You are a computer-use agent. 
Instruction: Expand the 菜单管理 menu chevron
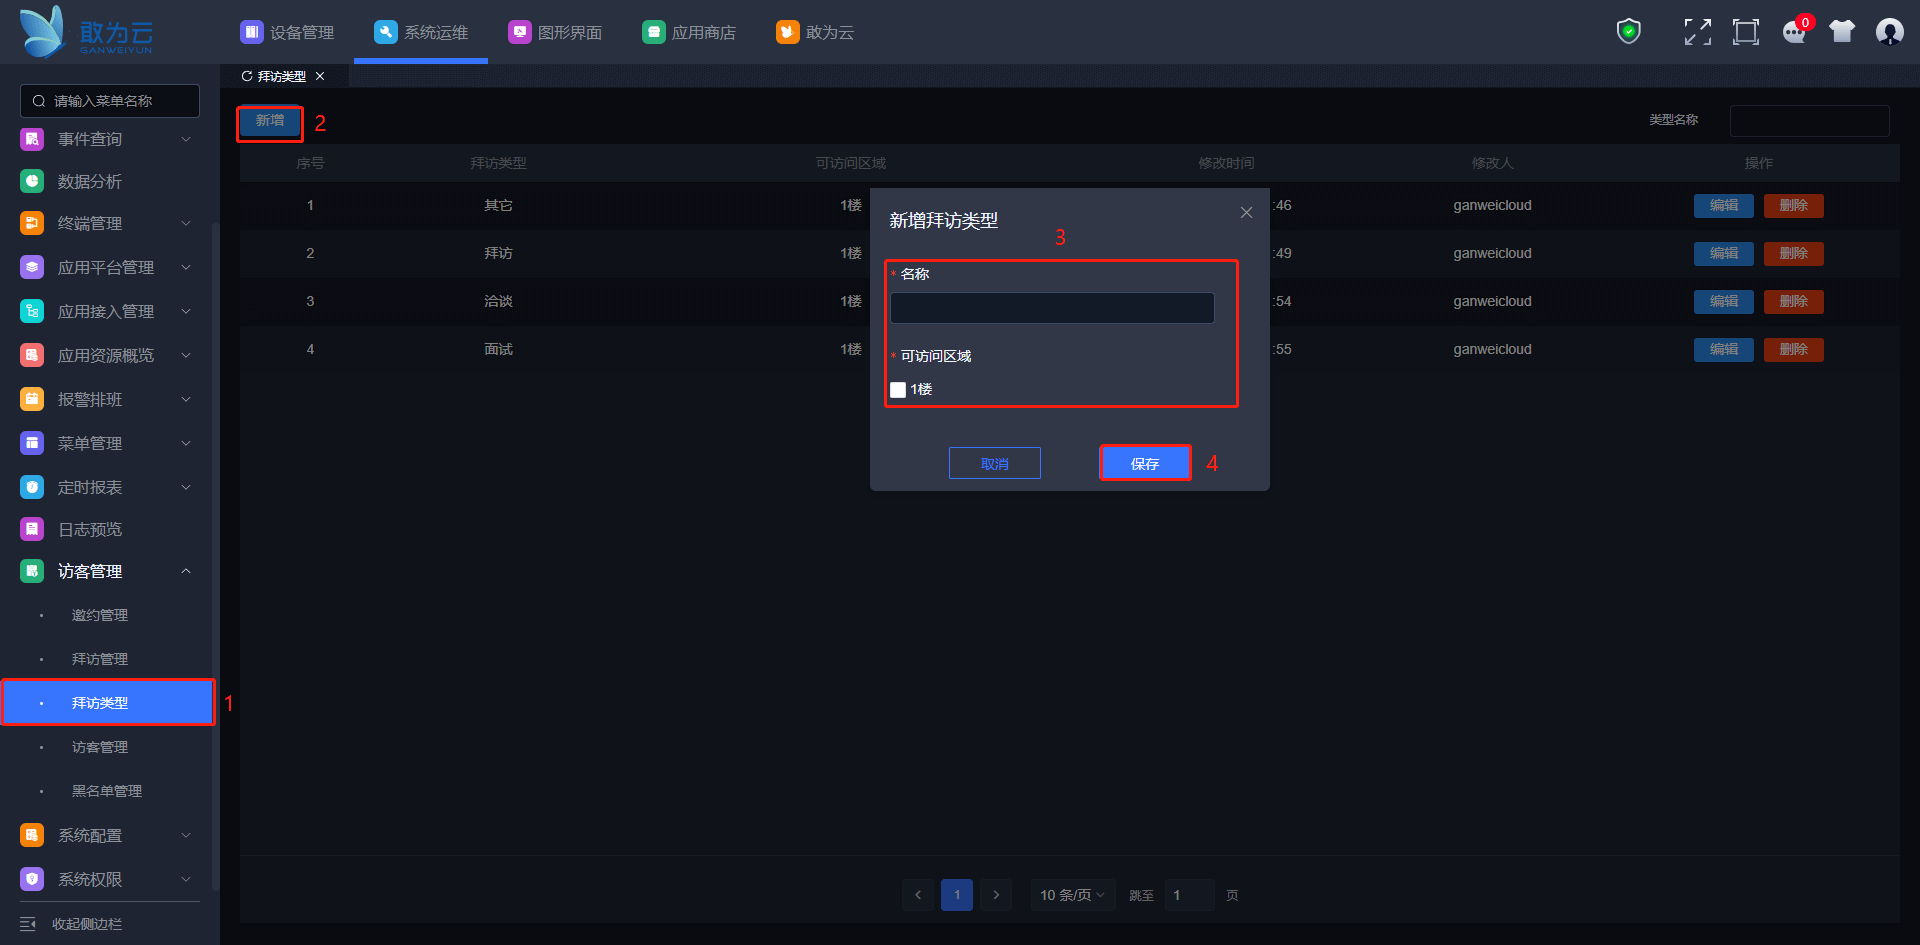tap(186, 443)
